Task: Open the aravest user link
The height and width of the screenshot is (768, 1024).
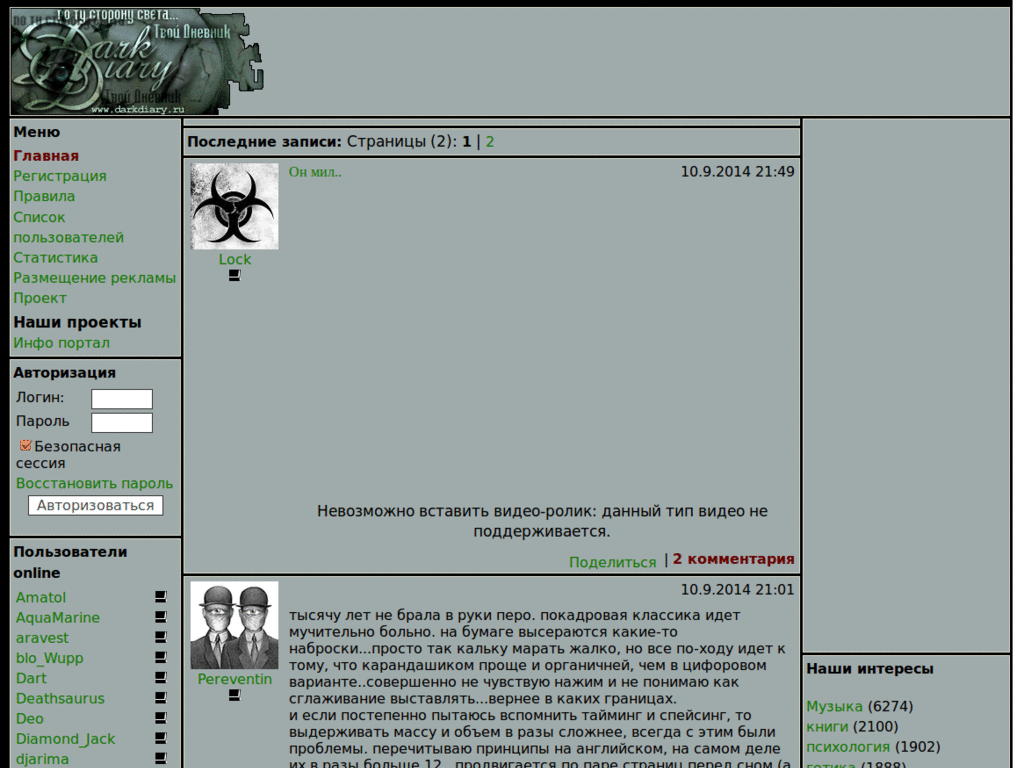Action: click(42, 638)
